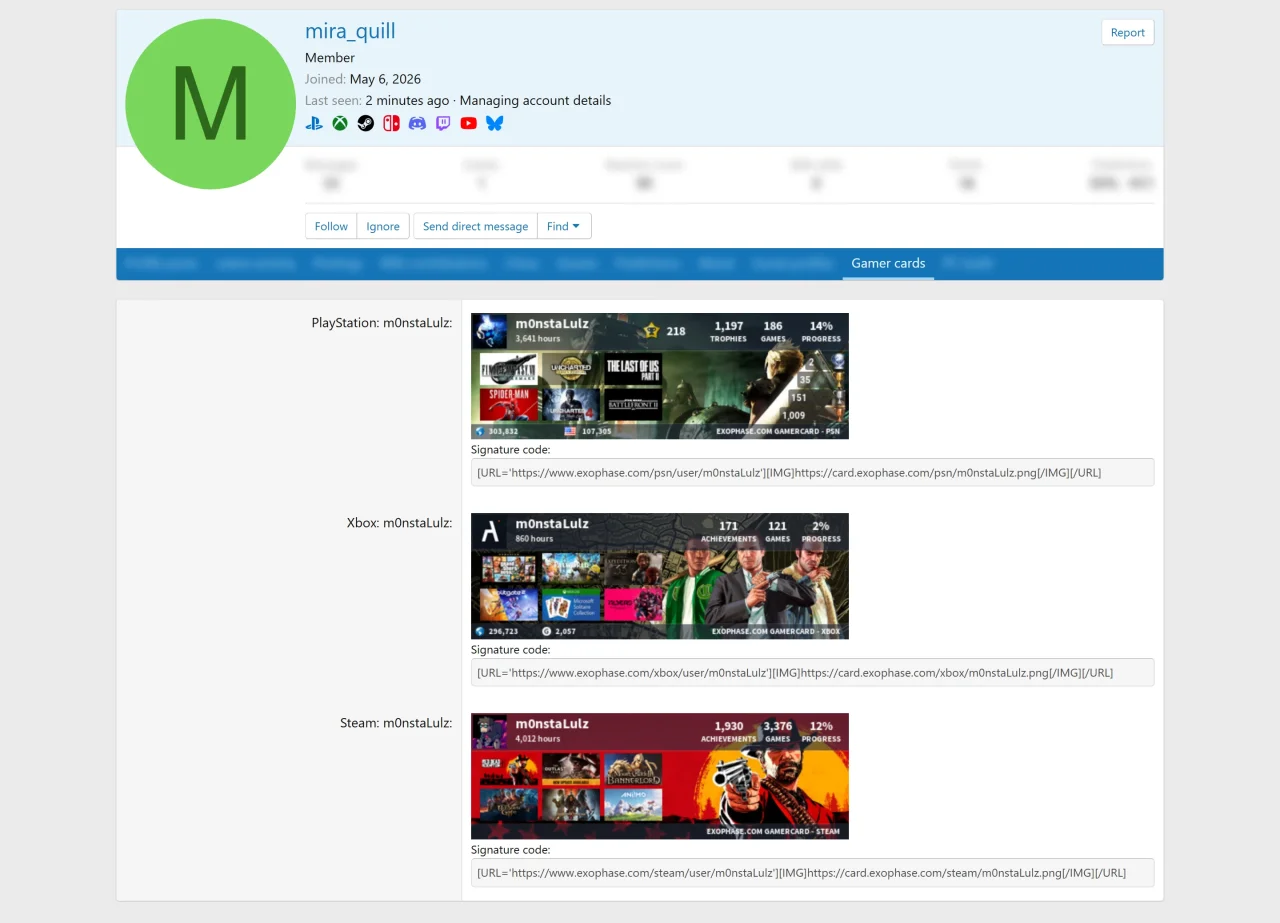
Task: Click 'Managing account details' status text
Action: (x=535, y=100)
